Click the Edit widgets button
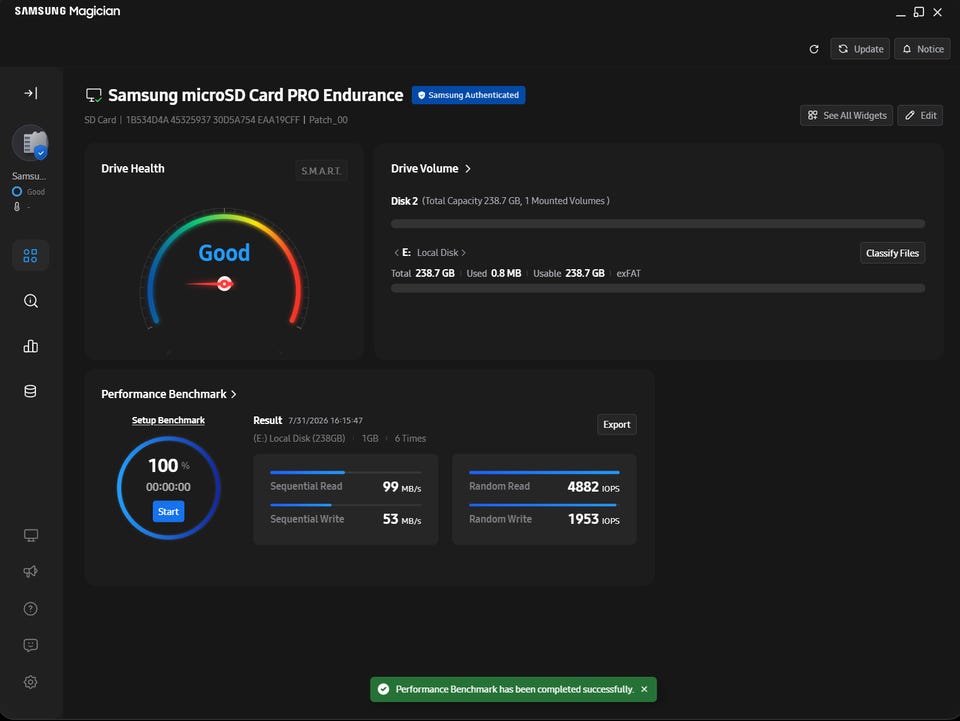The height and width of the screenshot is (721, 960). coord(920,115)
